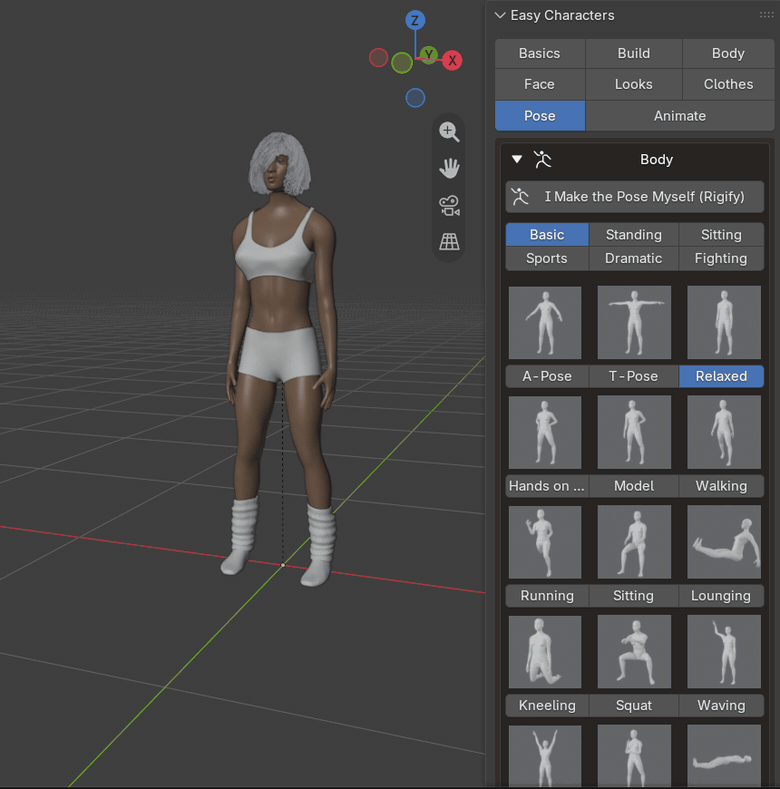
Task: Click the zoom magnifier viewport icon
Action: pos(449,132)
